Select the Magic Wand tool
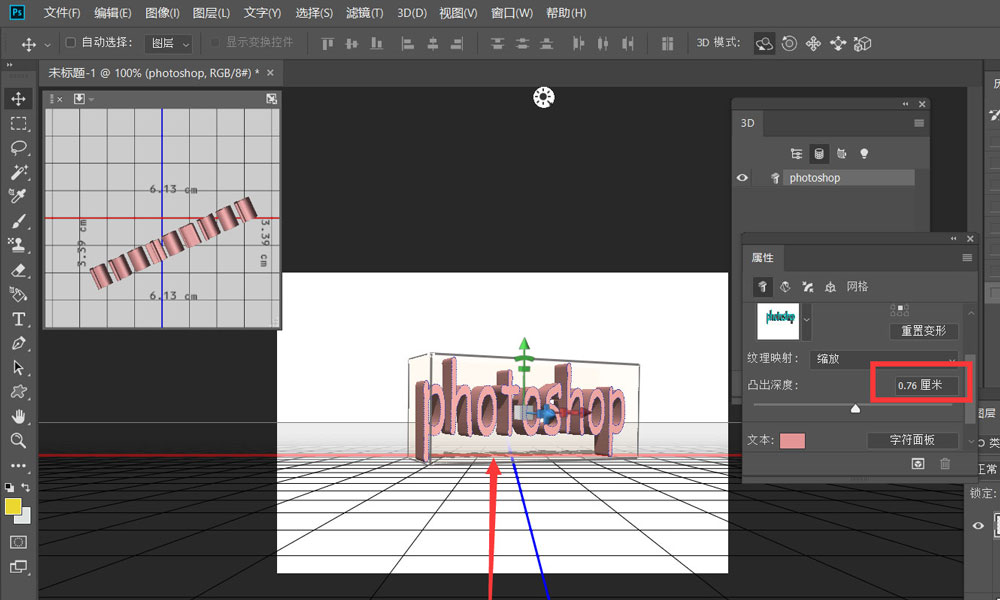This screenshot has width=1000, height=600. [x=18, y=172]
